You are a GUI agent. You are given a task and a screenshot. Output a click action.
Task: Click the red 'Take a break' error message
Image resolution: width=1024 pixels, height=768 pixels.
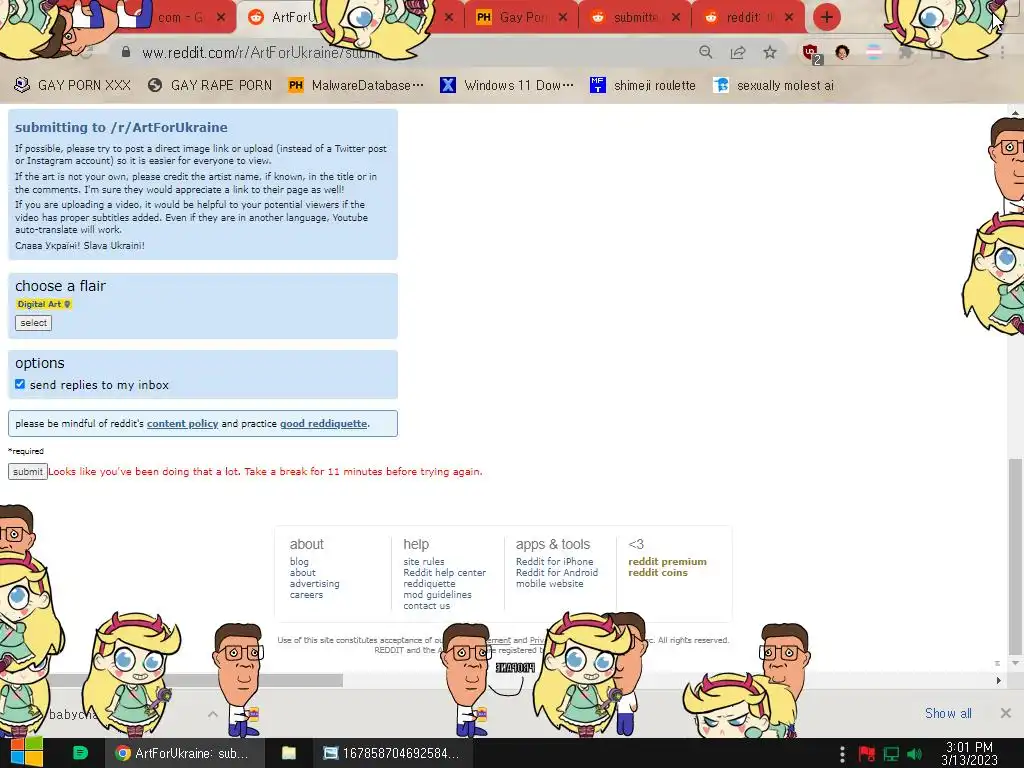(x=265, y=472)
